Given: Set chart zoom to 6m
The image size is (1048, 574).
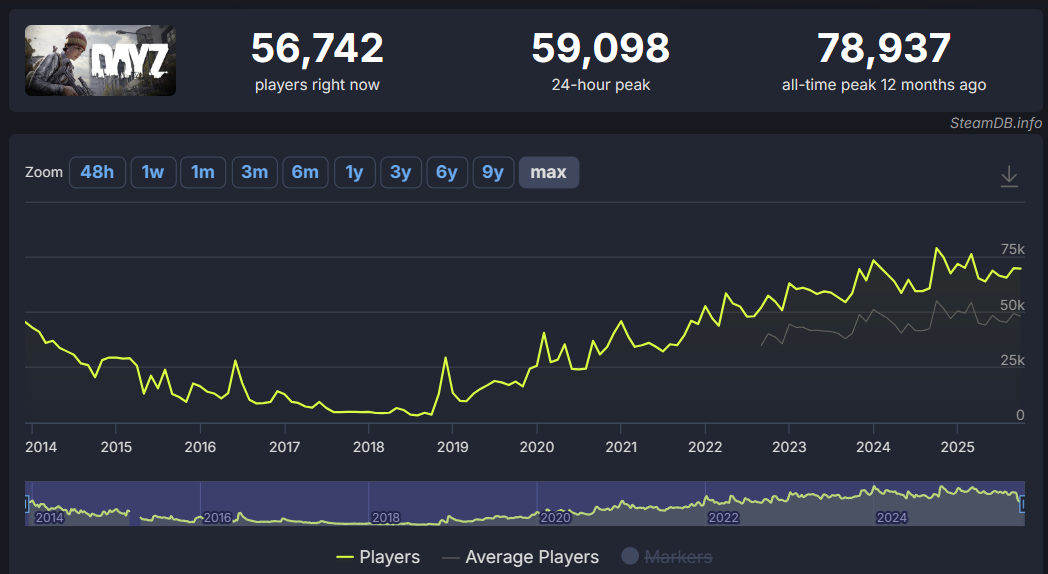Looking at the screenshot, I should pos(305,172).
